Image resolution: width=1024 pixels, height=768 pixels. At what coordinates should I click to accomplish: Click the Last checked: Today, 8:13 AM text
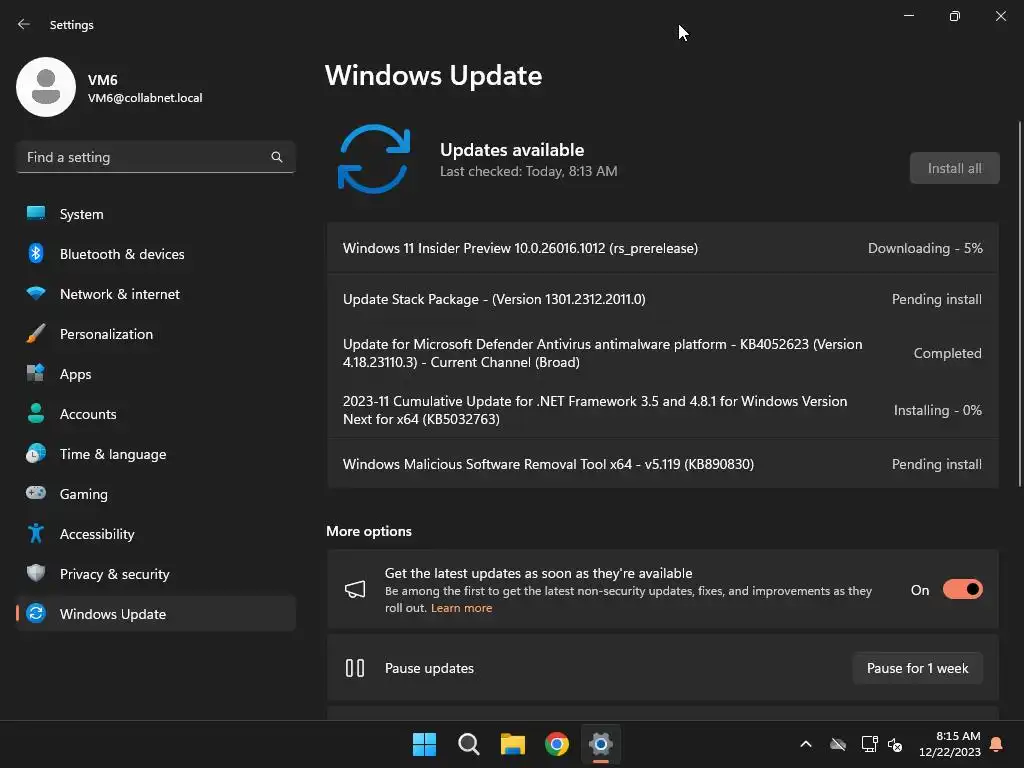[x=528, y=171]
